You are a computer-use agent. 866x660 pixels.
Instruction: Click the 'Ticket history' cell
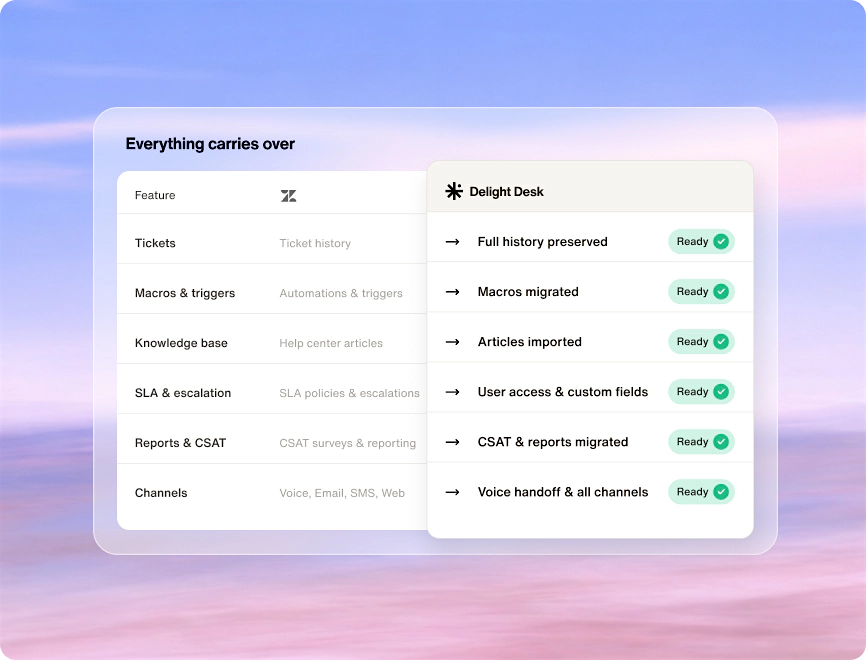[315, 244]
